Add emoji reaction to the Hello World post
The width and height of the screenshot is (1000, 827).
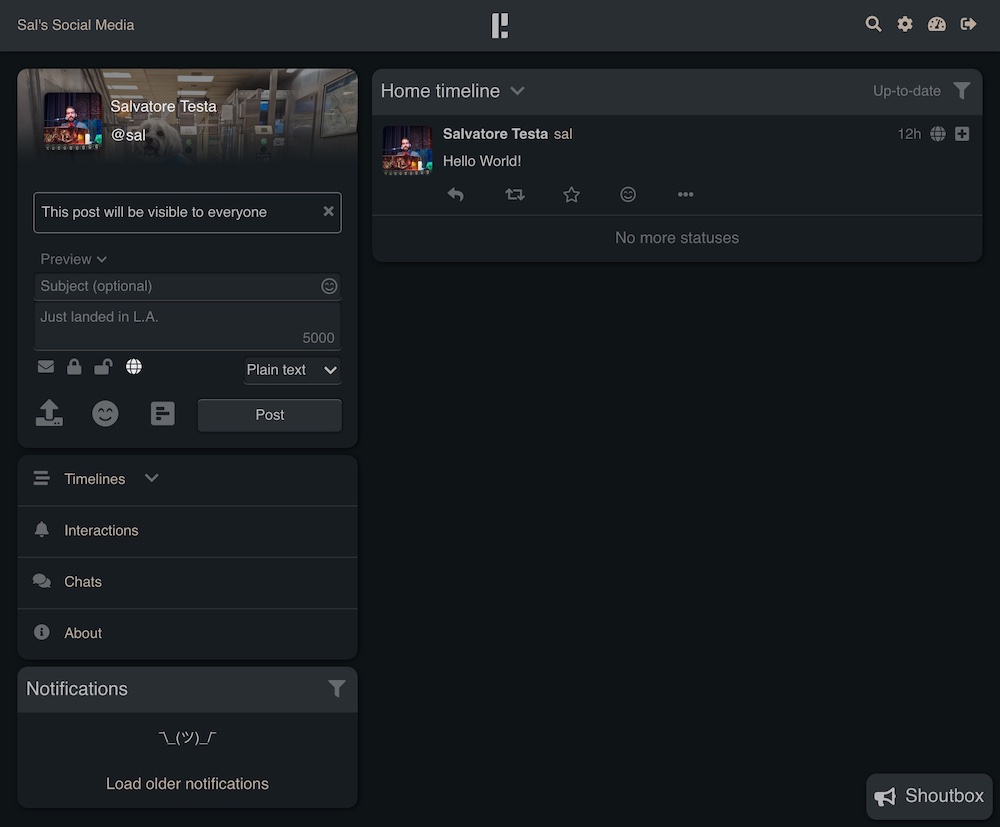click(628, 195)
